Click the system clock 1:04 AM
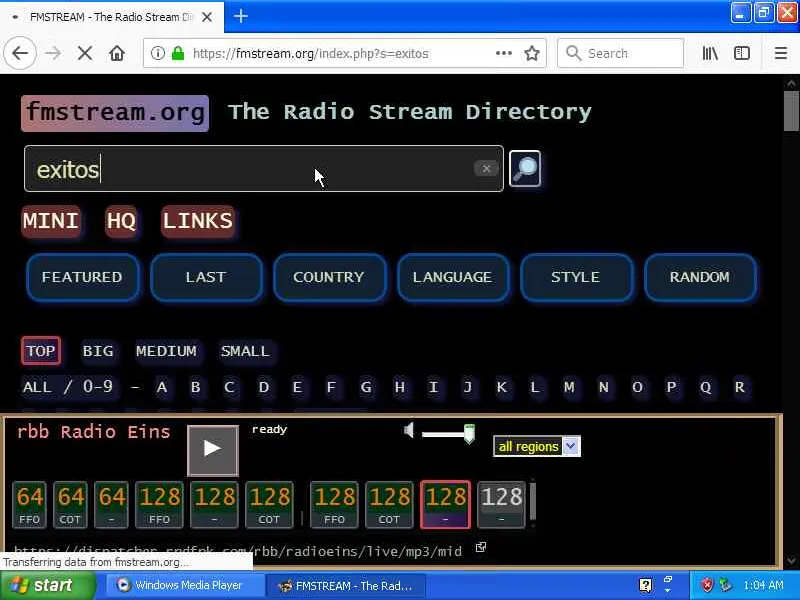Image resolution: width=800 pixels, height=600 pixels. point(764,585)
